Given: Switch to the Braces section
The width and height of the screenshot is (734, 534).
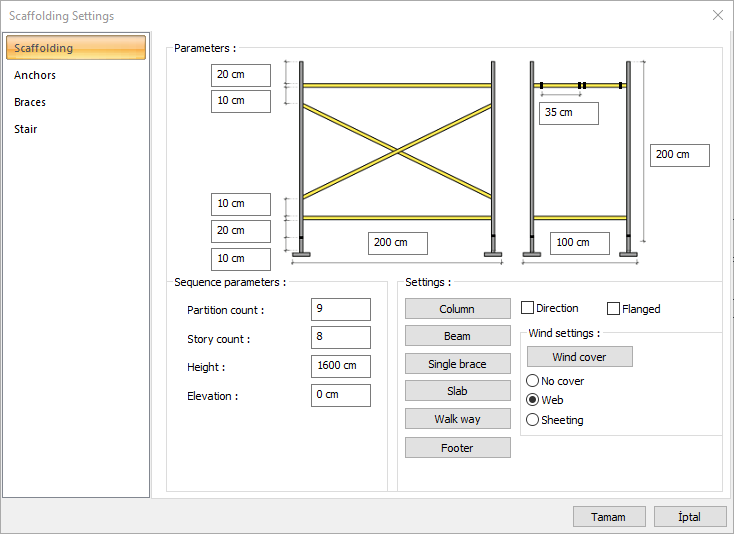Looking at the screenshot, I should [x=30, y=102].
